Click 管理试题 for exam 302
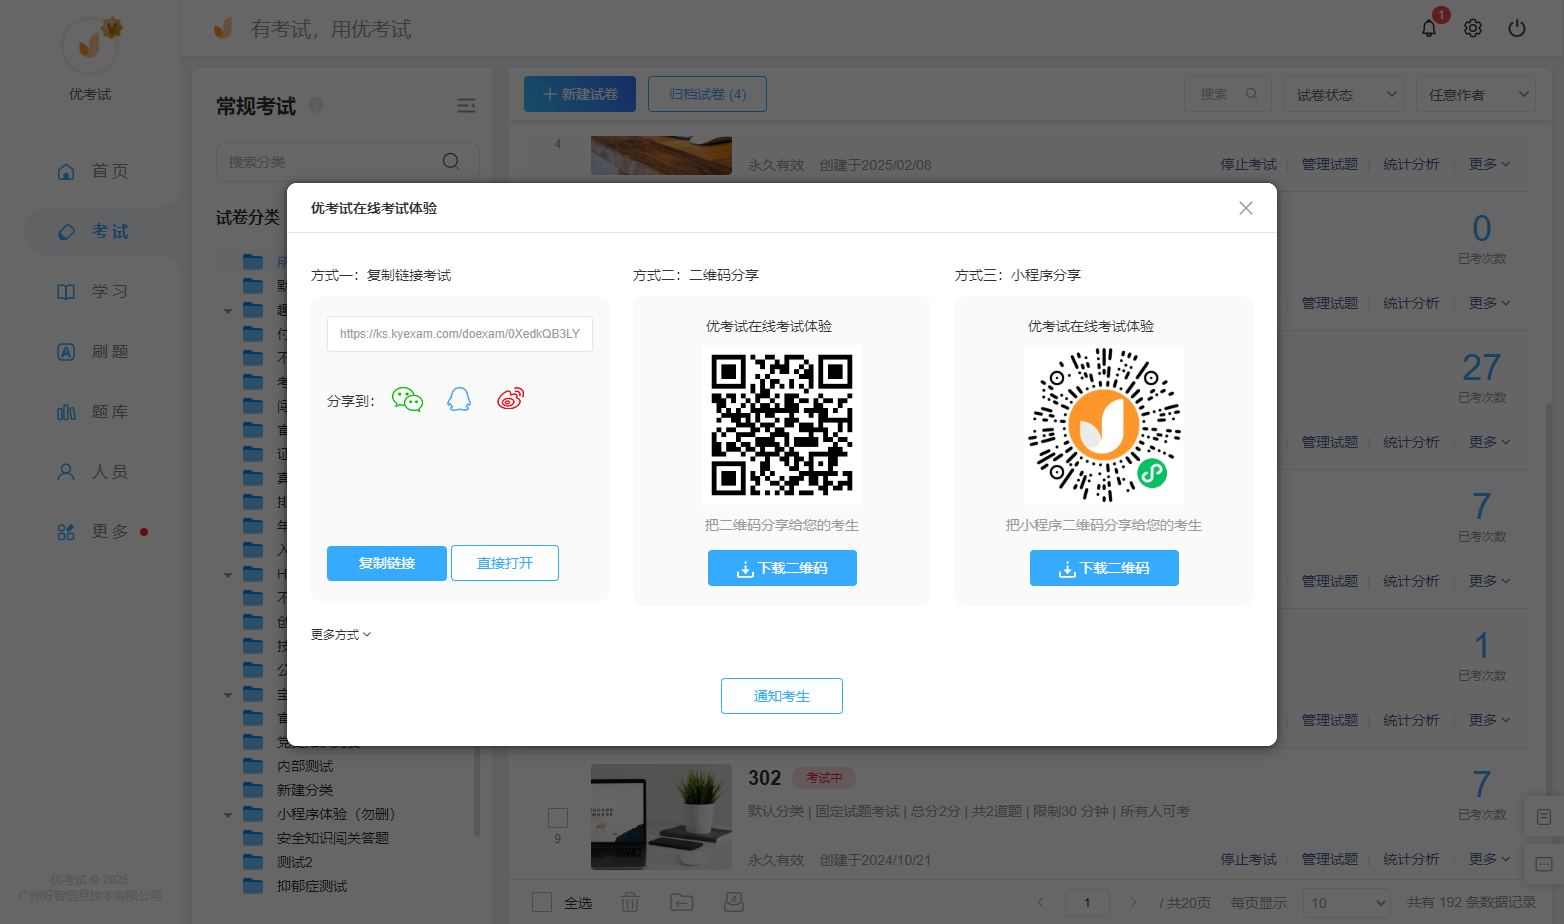This screenshot has height=924, width=1564. pyautogui.click(x=1330, y=859)
